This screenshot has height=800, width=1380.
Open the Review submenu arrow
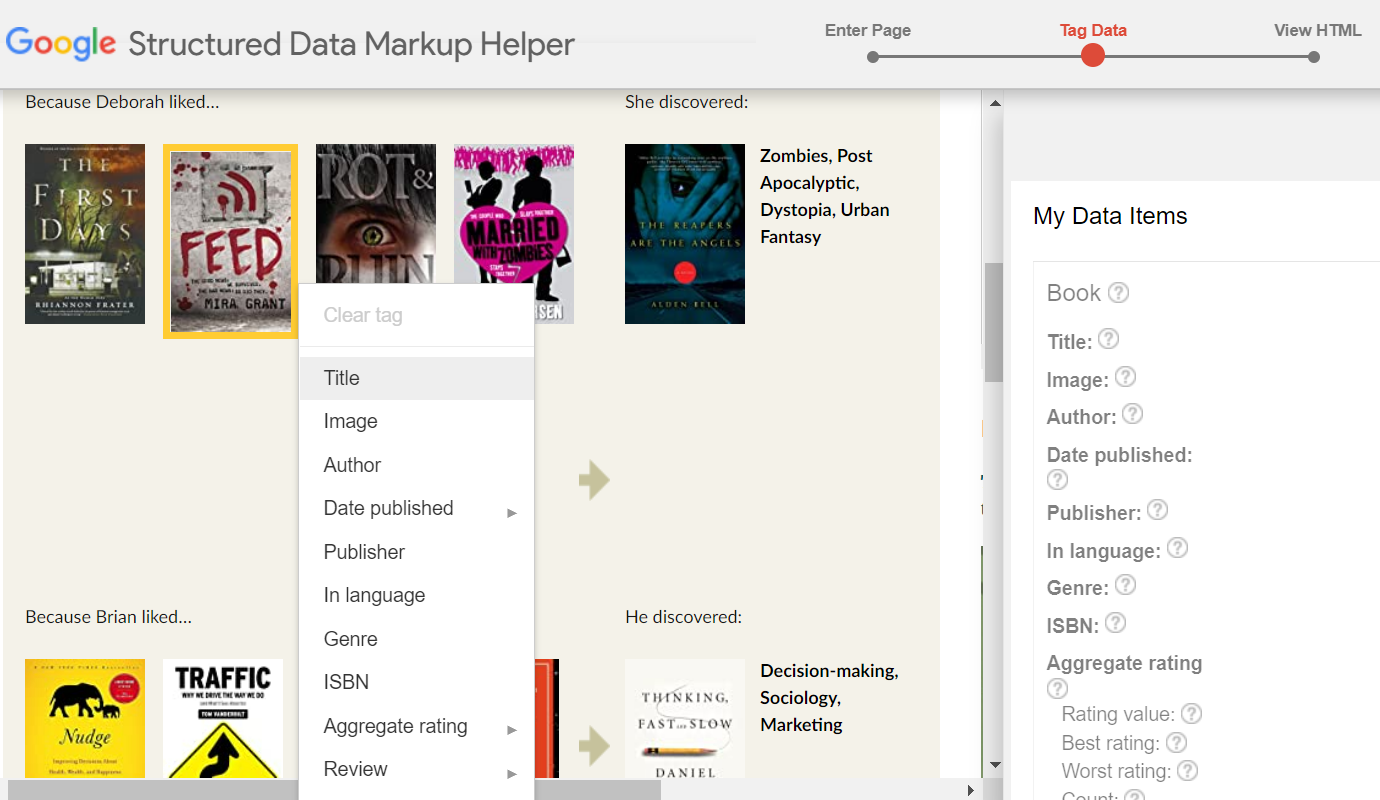tap(512, 773)
